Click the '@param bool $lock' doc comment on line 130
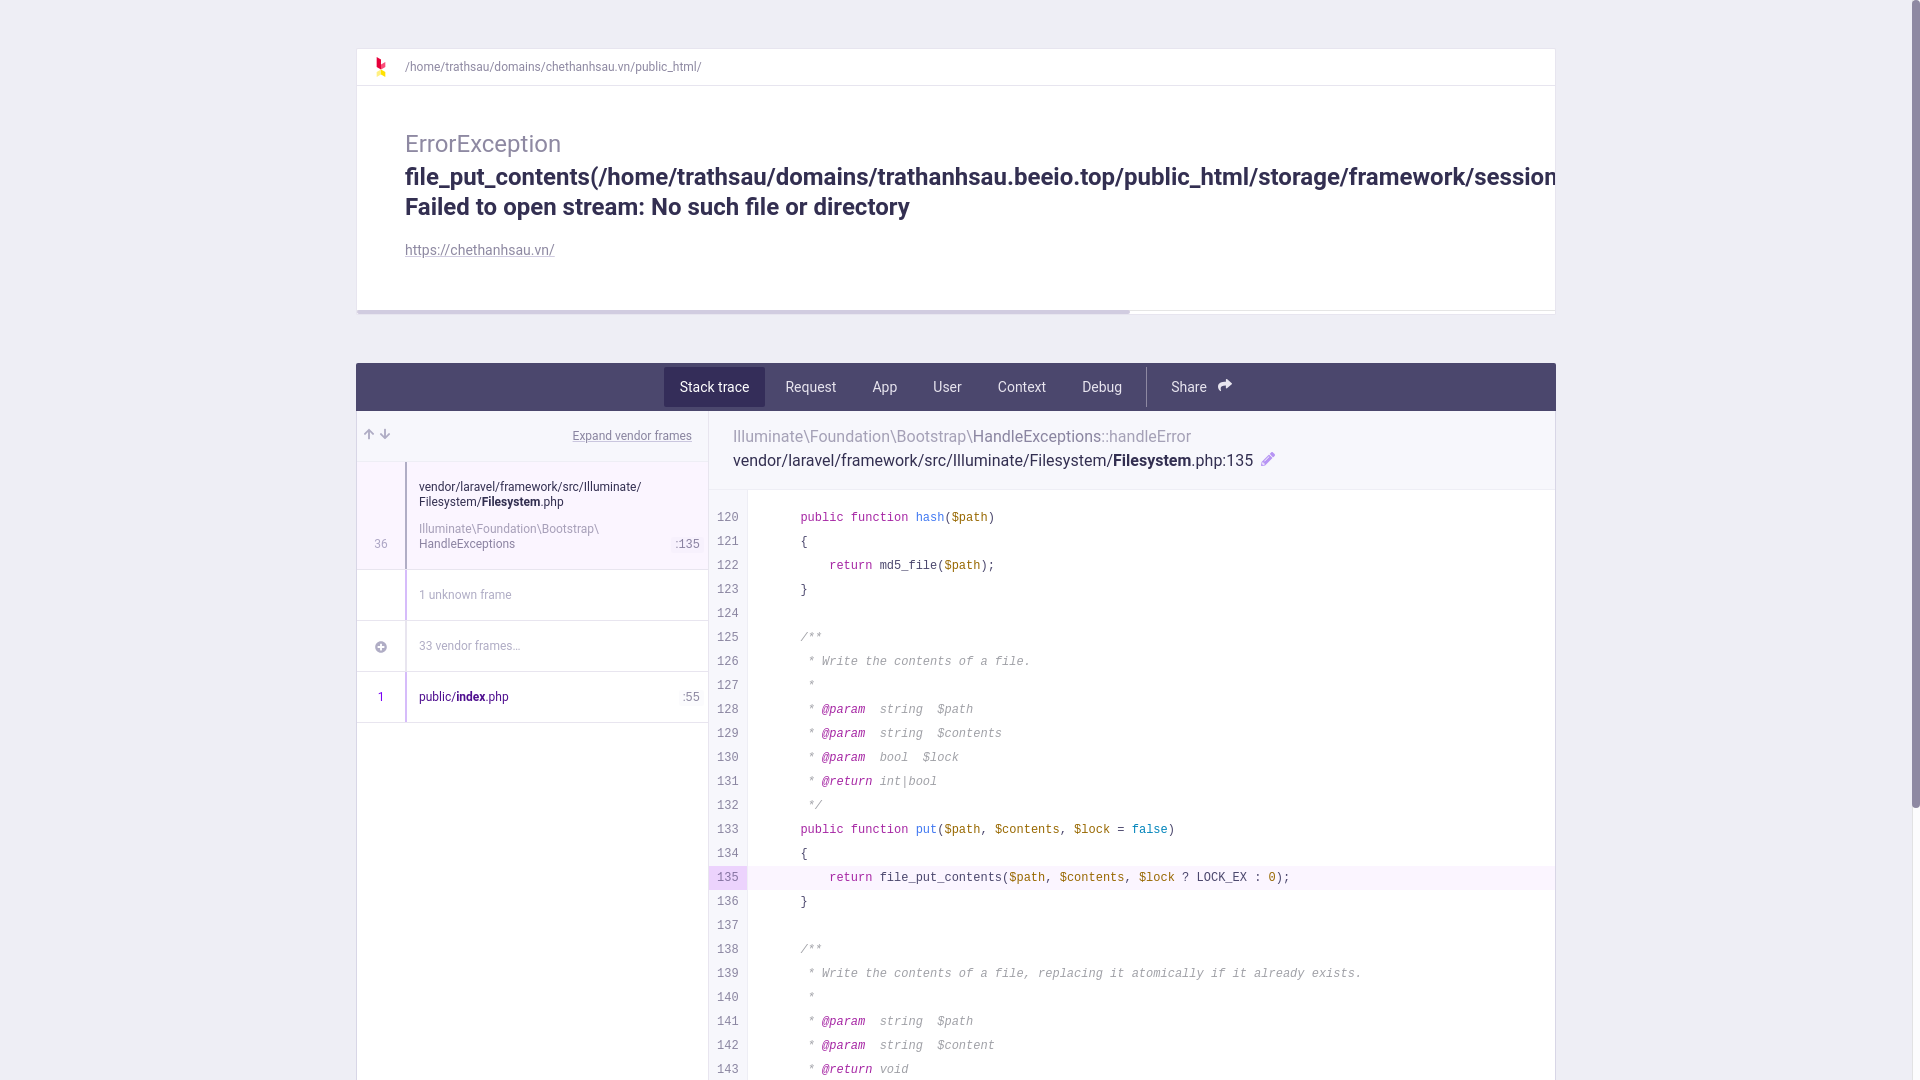This screenshot has width=1920, height=1080. (890, 758)
